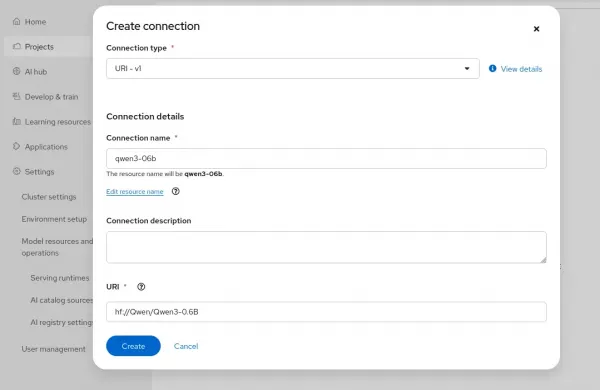Click the Settings gear icon
This screenshot has width=600, height=390.
tap(16, 171)
